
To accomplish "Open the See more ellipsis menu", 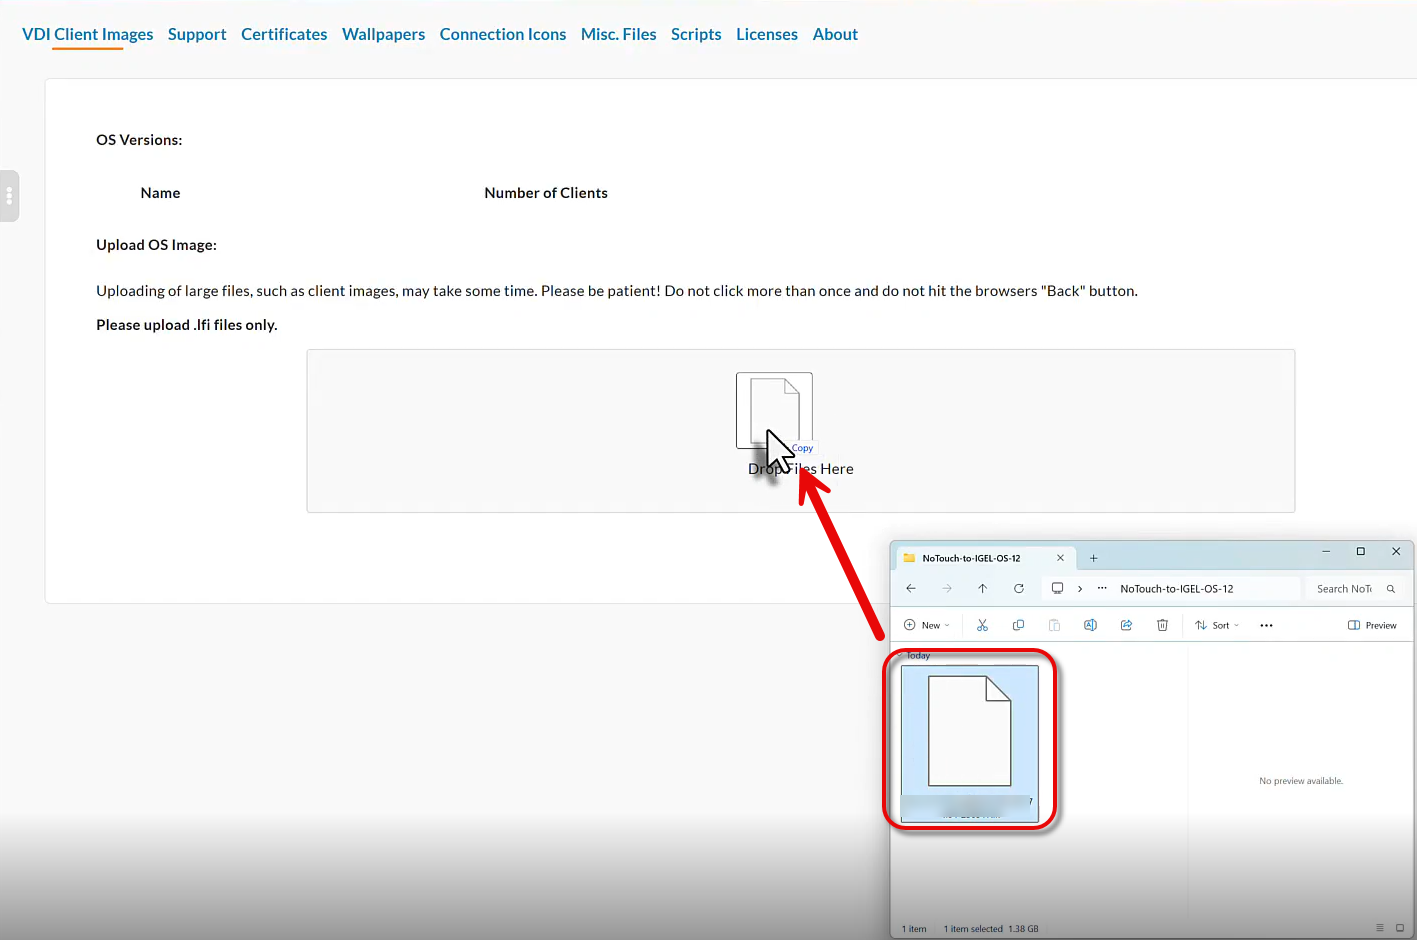I will 1266,625.
